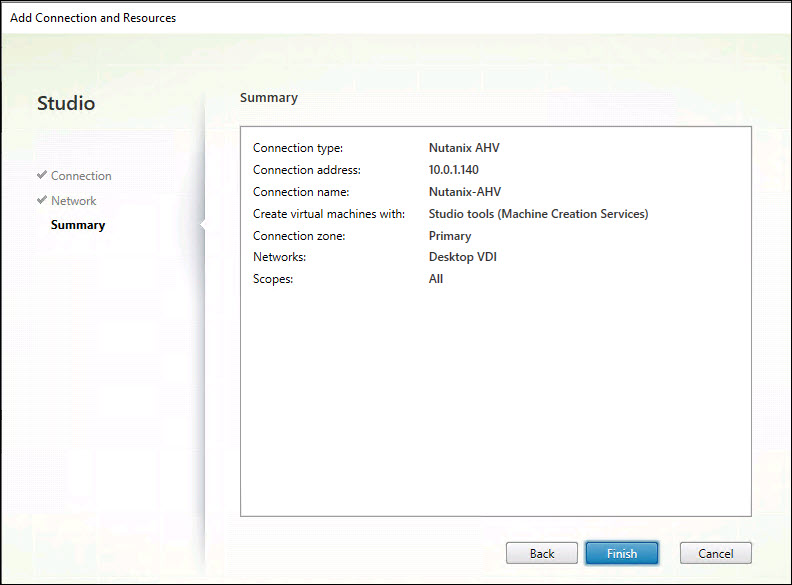Click the All scopes value

[x=436, y=279]
